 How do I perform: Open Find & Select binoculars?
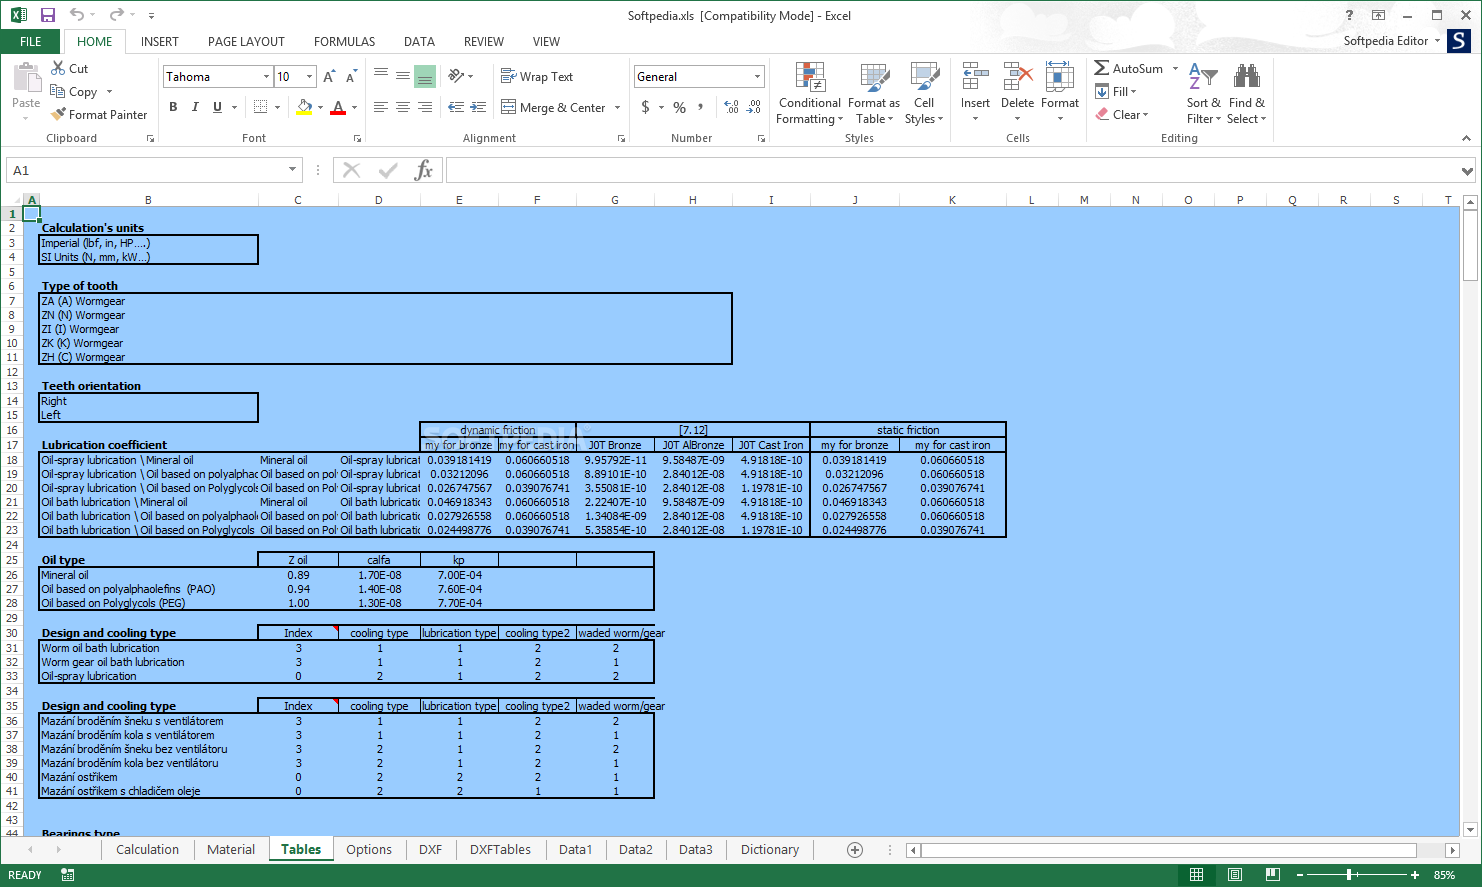pyautogui.click(x=1246, y=93)
